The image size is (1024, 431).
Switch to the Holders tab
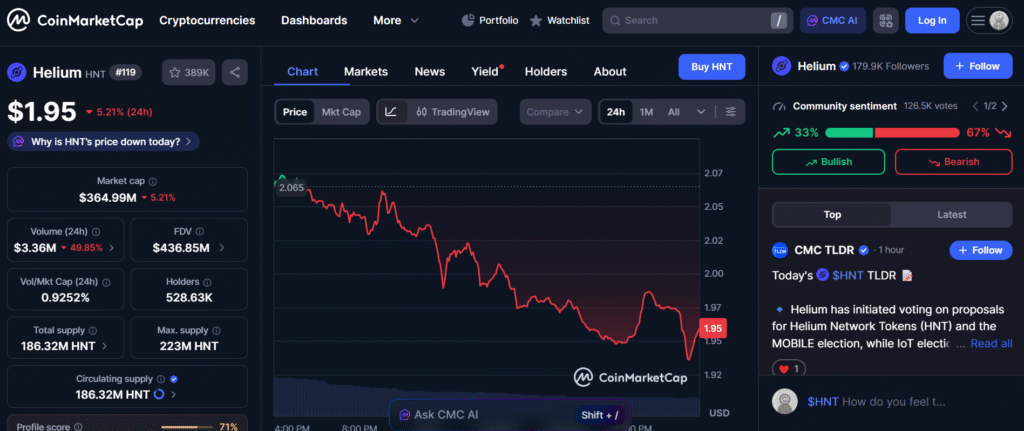(546, 72)
